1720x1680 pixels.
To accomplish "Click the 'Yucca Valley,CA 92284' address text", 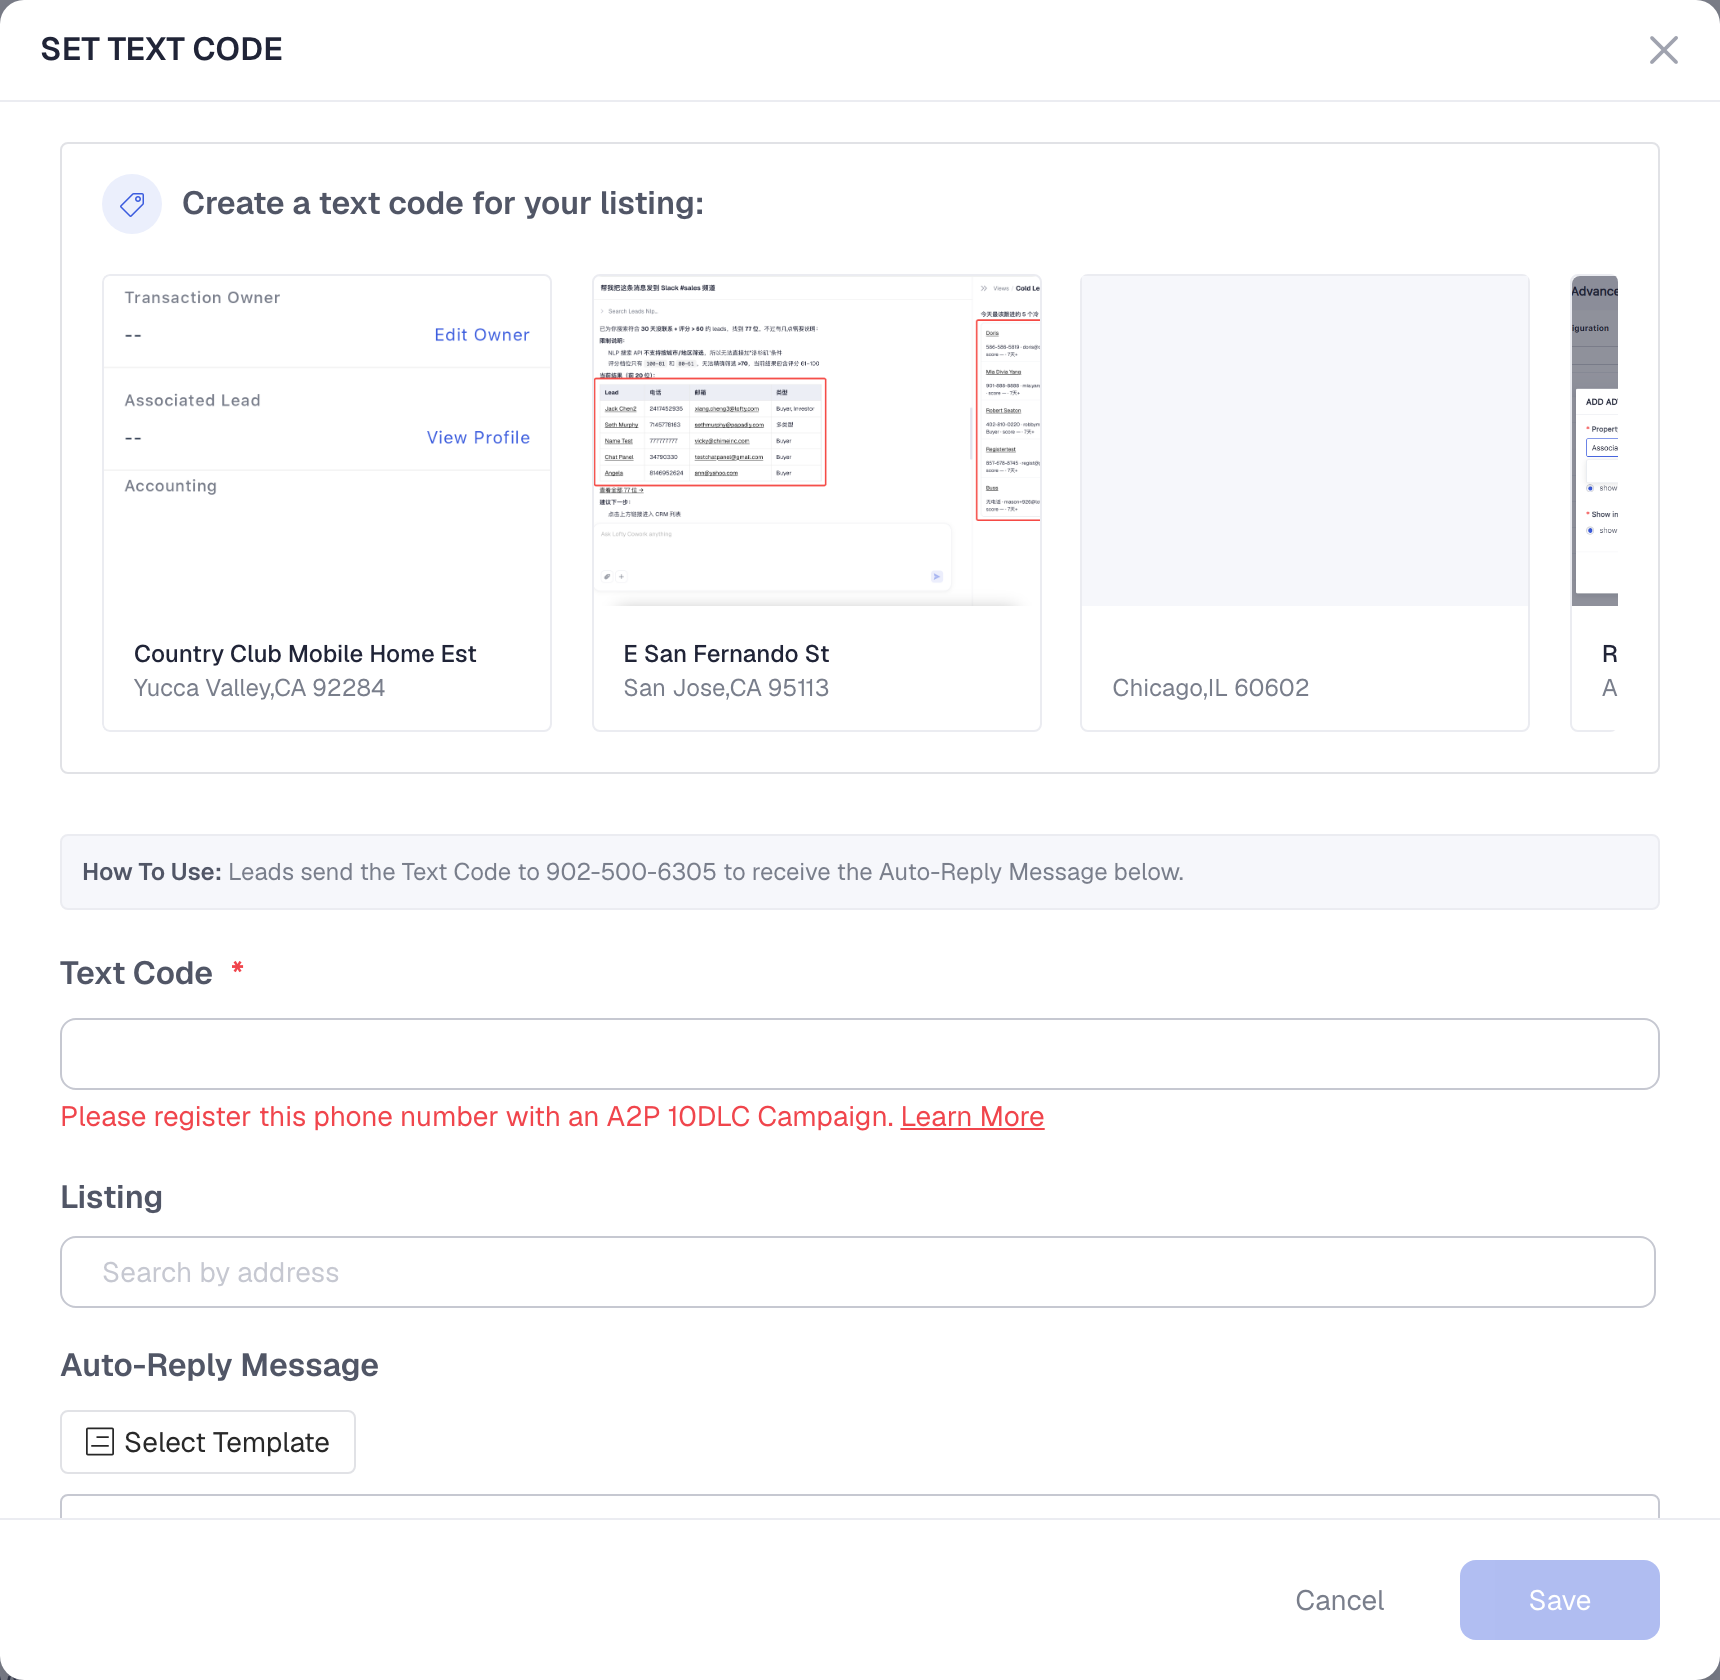I will pos(259,688).
